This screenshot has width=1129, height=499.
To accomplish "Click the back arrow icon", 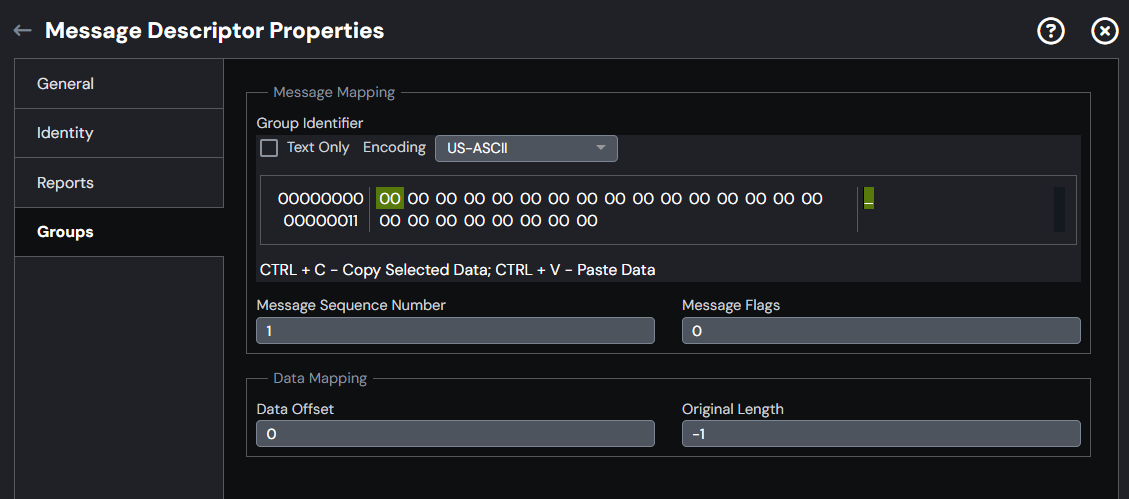I will [x=22, y=30].
